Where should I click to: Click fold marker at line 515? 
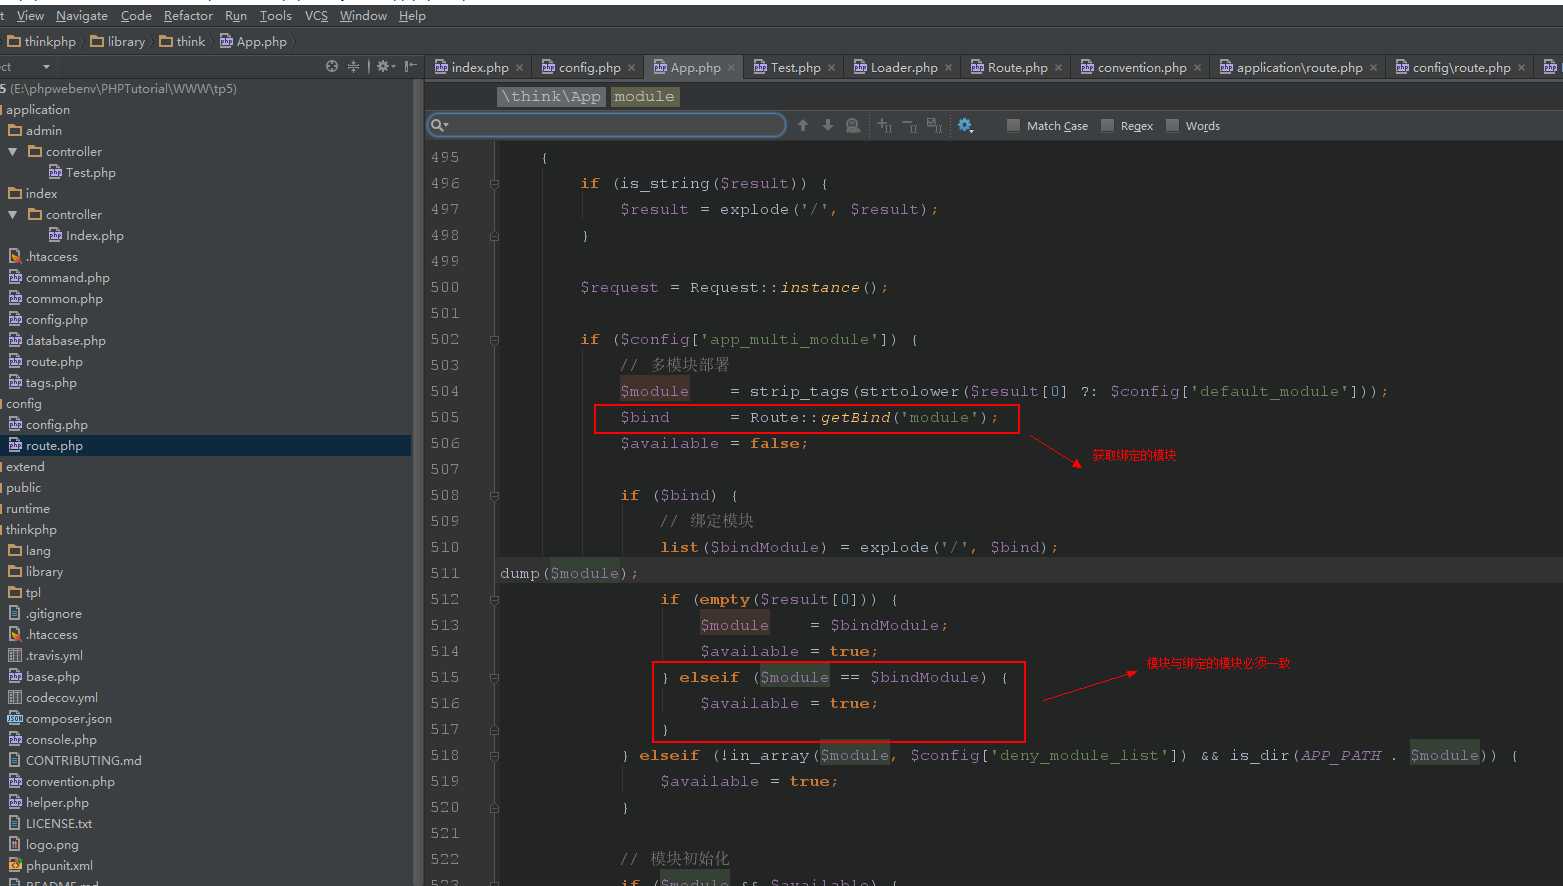pos(494,678)
